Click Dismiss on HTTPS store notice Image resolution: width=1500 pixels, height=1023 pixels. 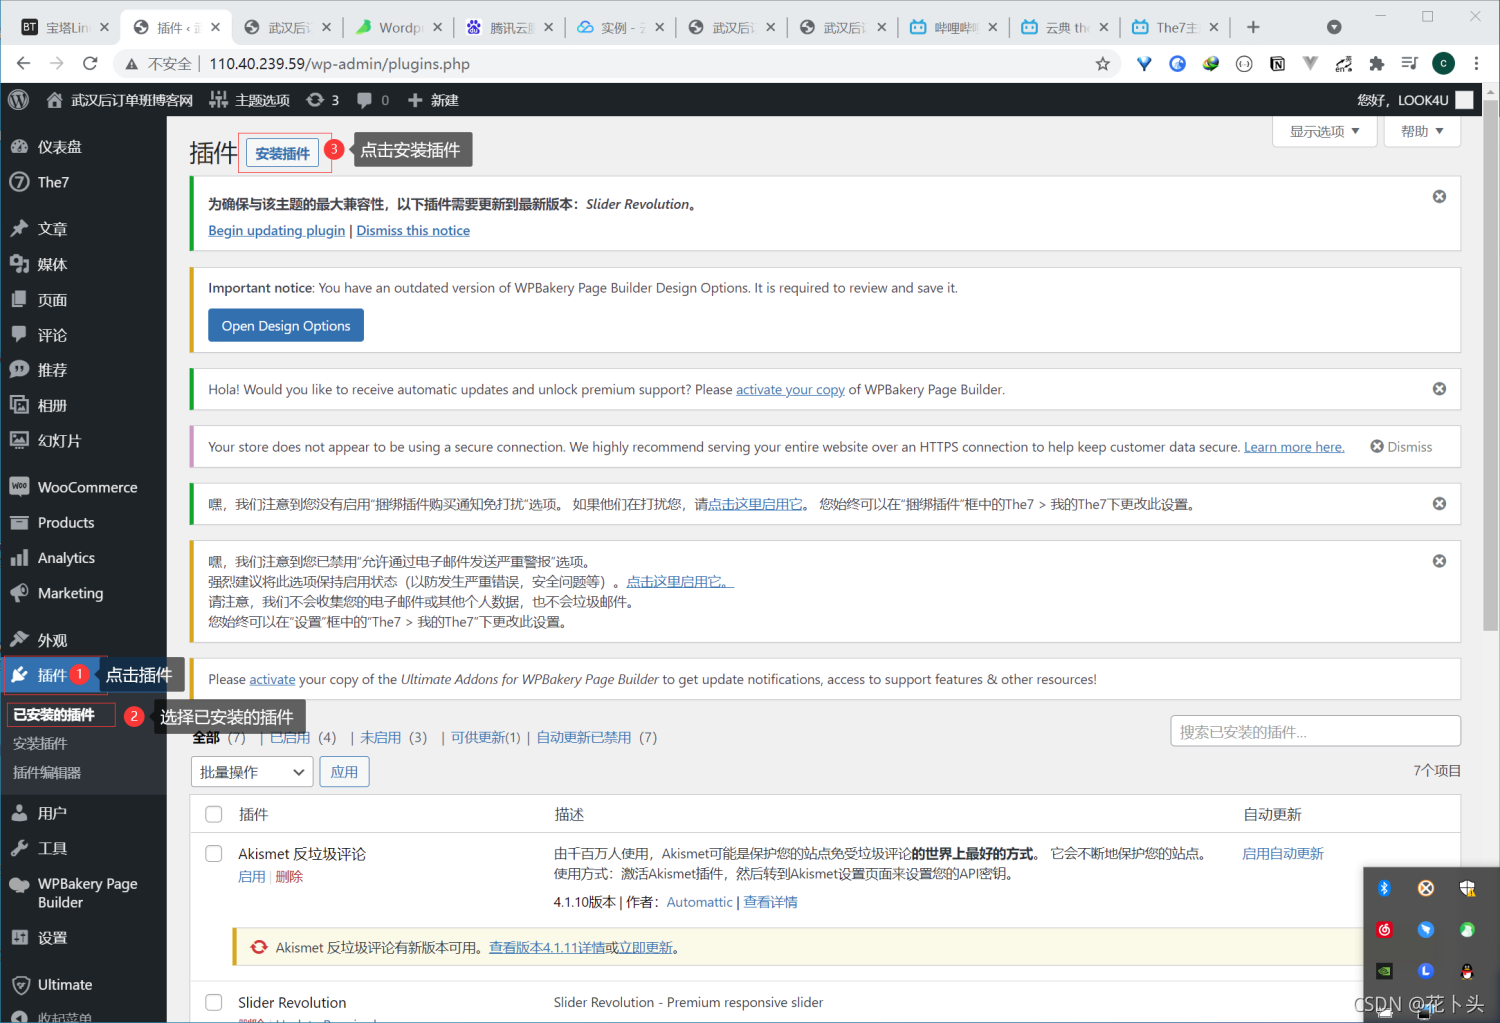(x=1401, y=447)
